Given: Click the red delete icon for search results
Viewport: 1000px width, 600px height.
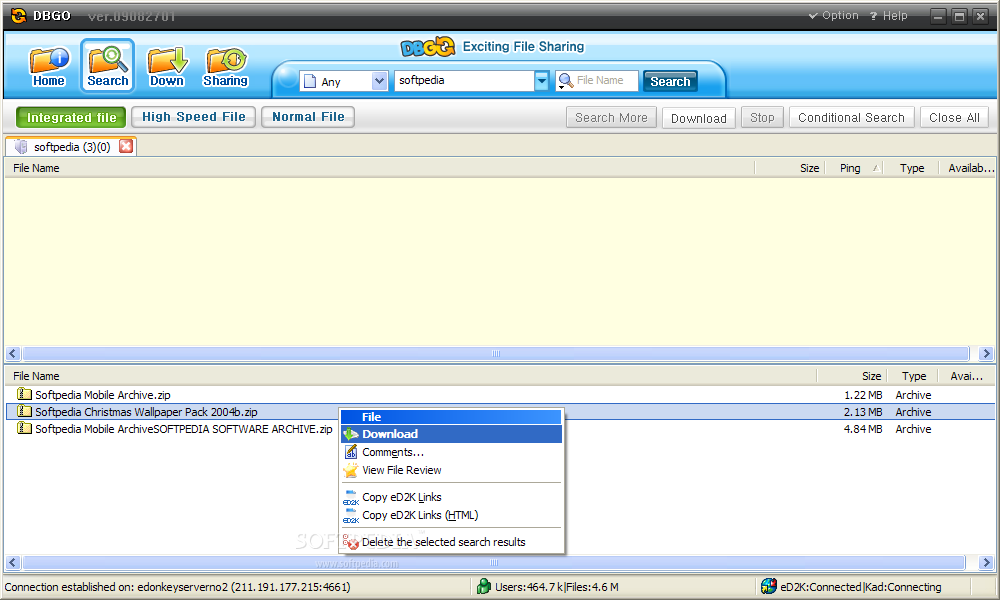Looking at the screenshot, I should 351,542.
